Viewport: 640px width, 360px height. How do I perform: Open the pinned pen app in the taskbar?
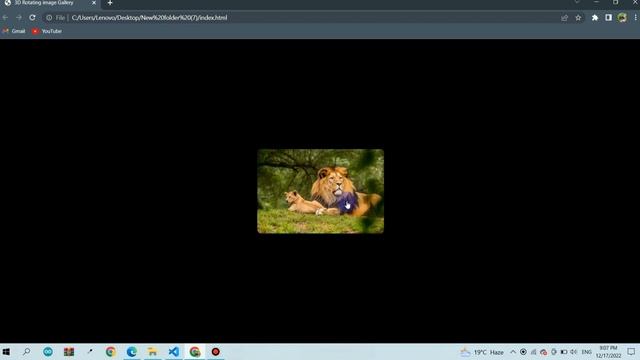coord(90,351)
